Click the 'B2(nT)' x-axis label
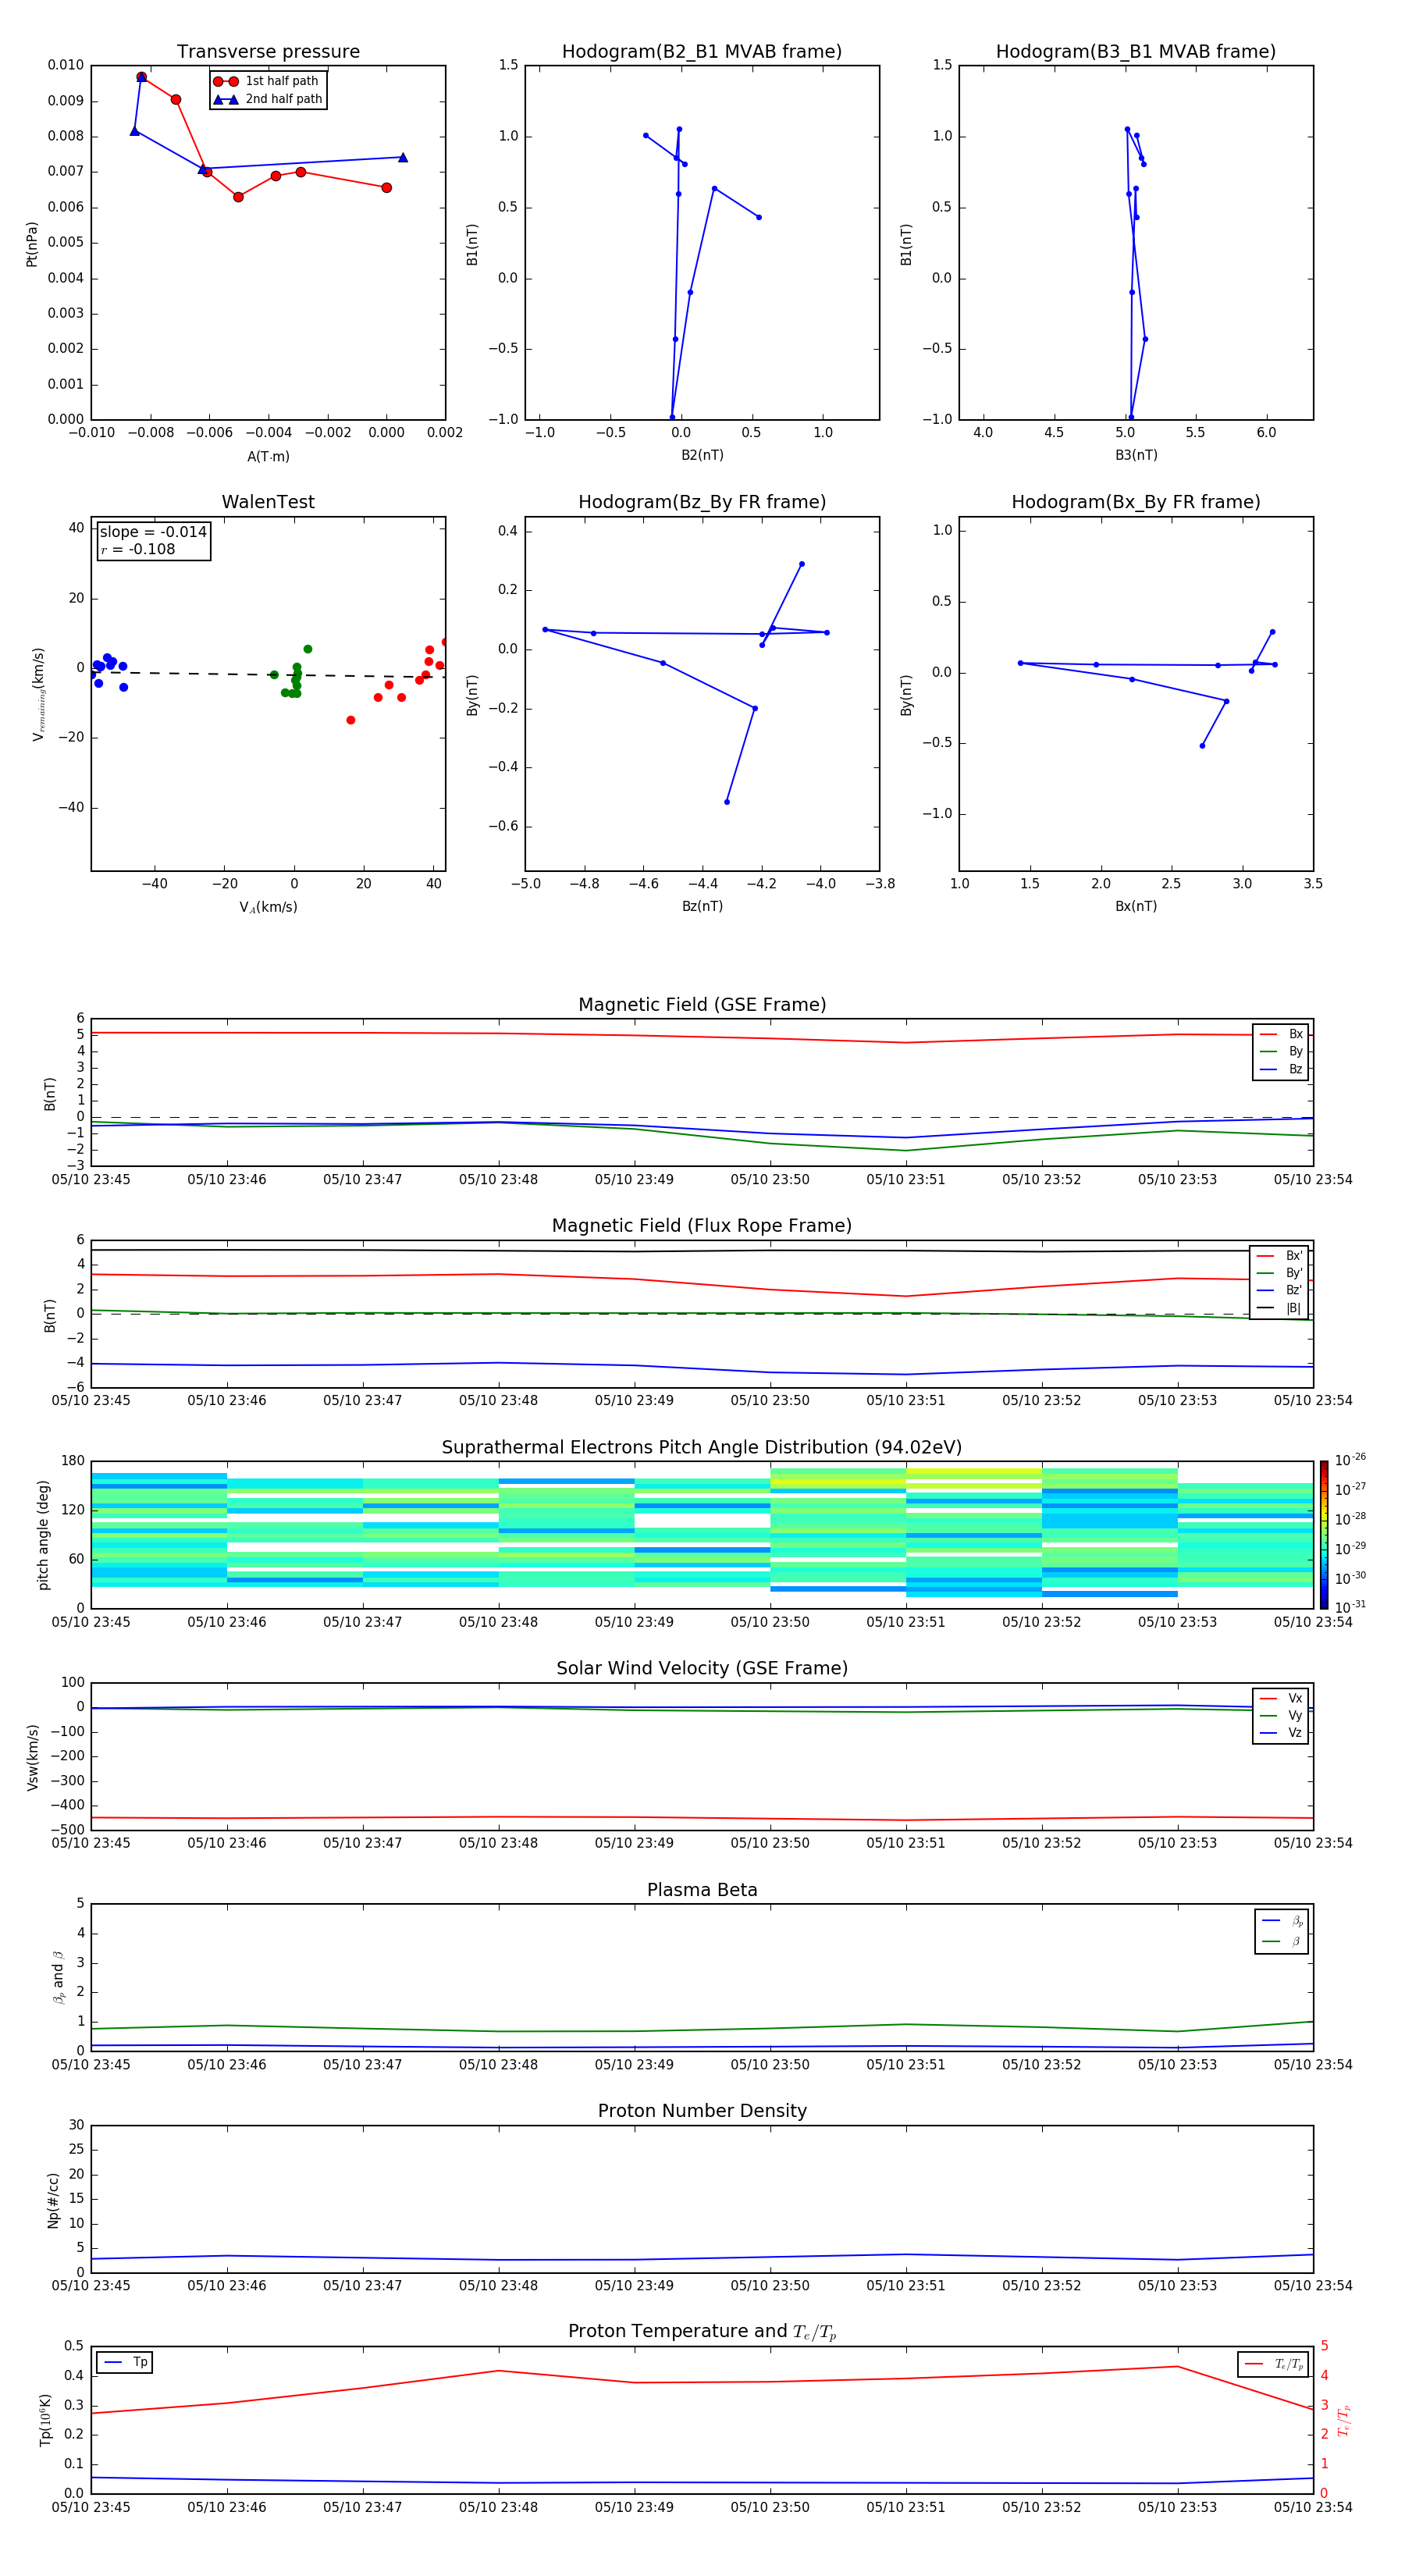This screenshot has width=1405, height=2576. click(x=702, y=455)
